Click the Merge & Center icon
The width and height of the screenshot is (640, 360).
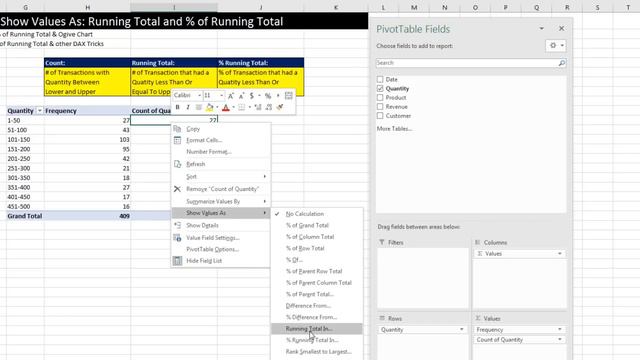tap(289, 96)
